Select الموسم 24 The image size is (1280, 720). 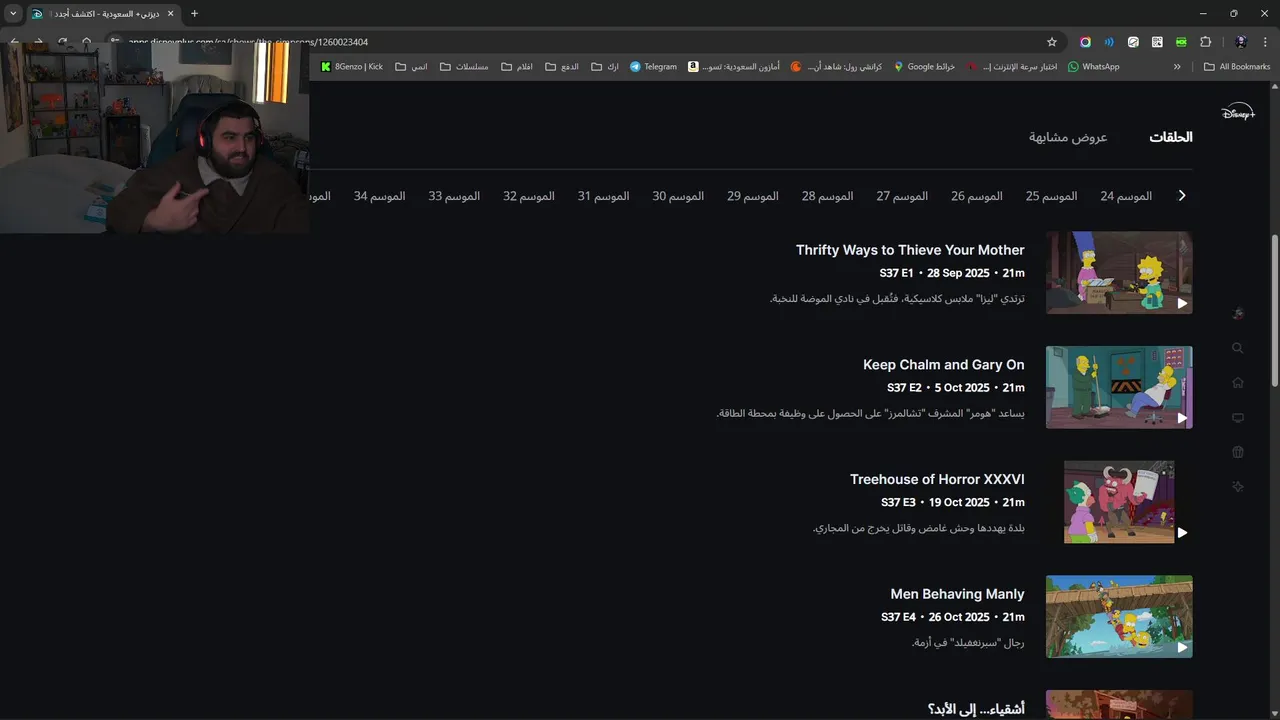tap(1126, 196)
